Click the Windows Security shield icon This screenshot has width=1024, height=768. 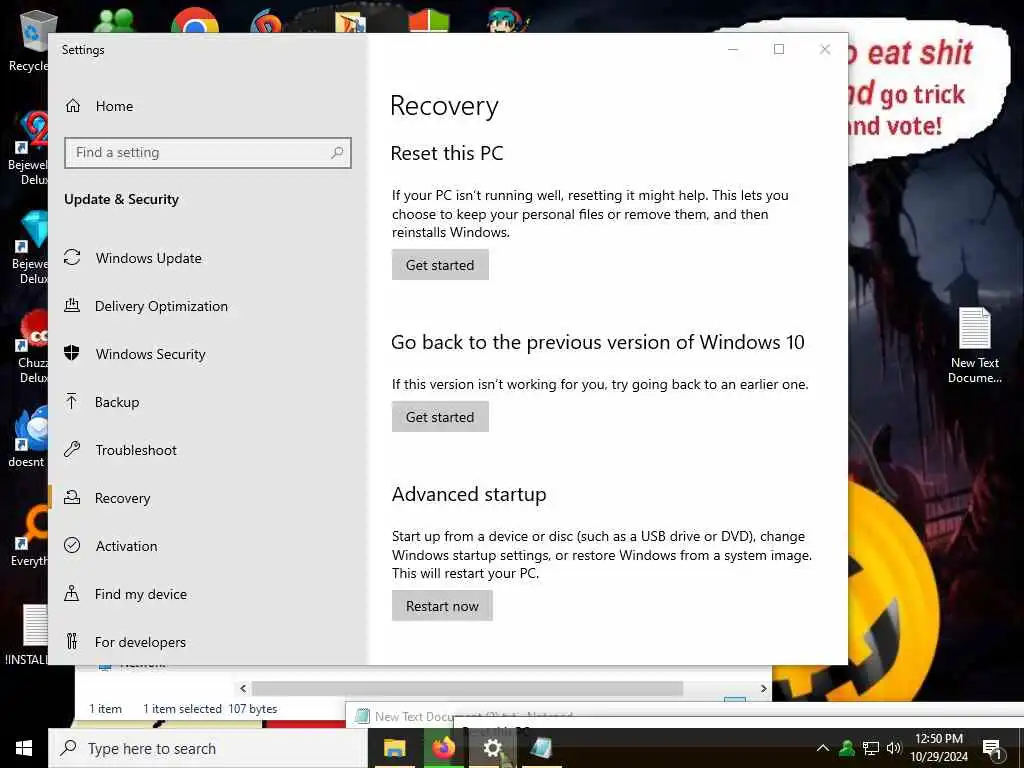click(72, 353)
